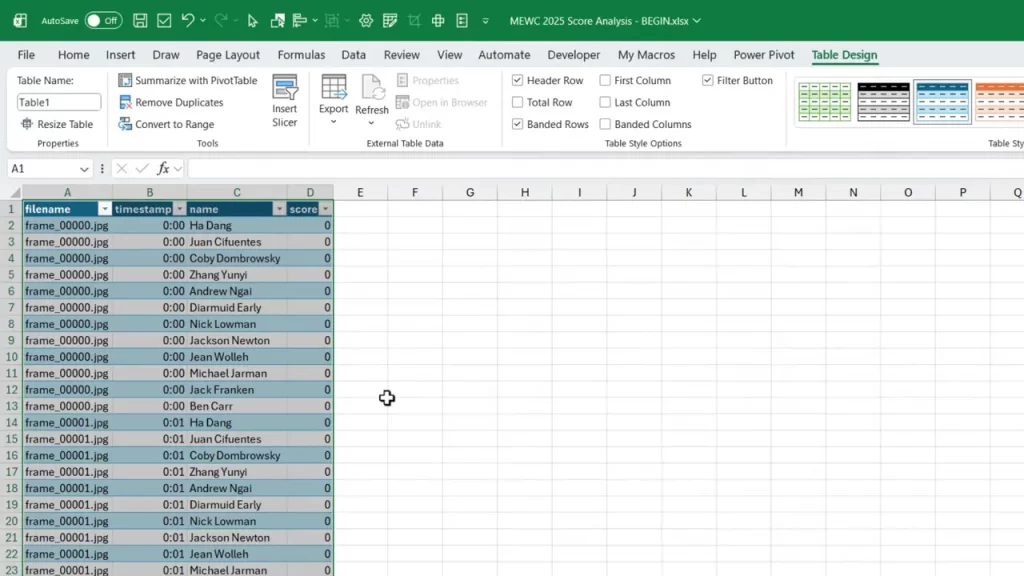The height and width of the screenshot is (576, 1024).
Task: Switch to the Formulas ribbon tab
Action: [x=301, y=55]
